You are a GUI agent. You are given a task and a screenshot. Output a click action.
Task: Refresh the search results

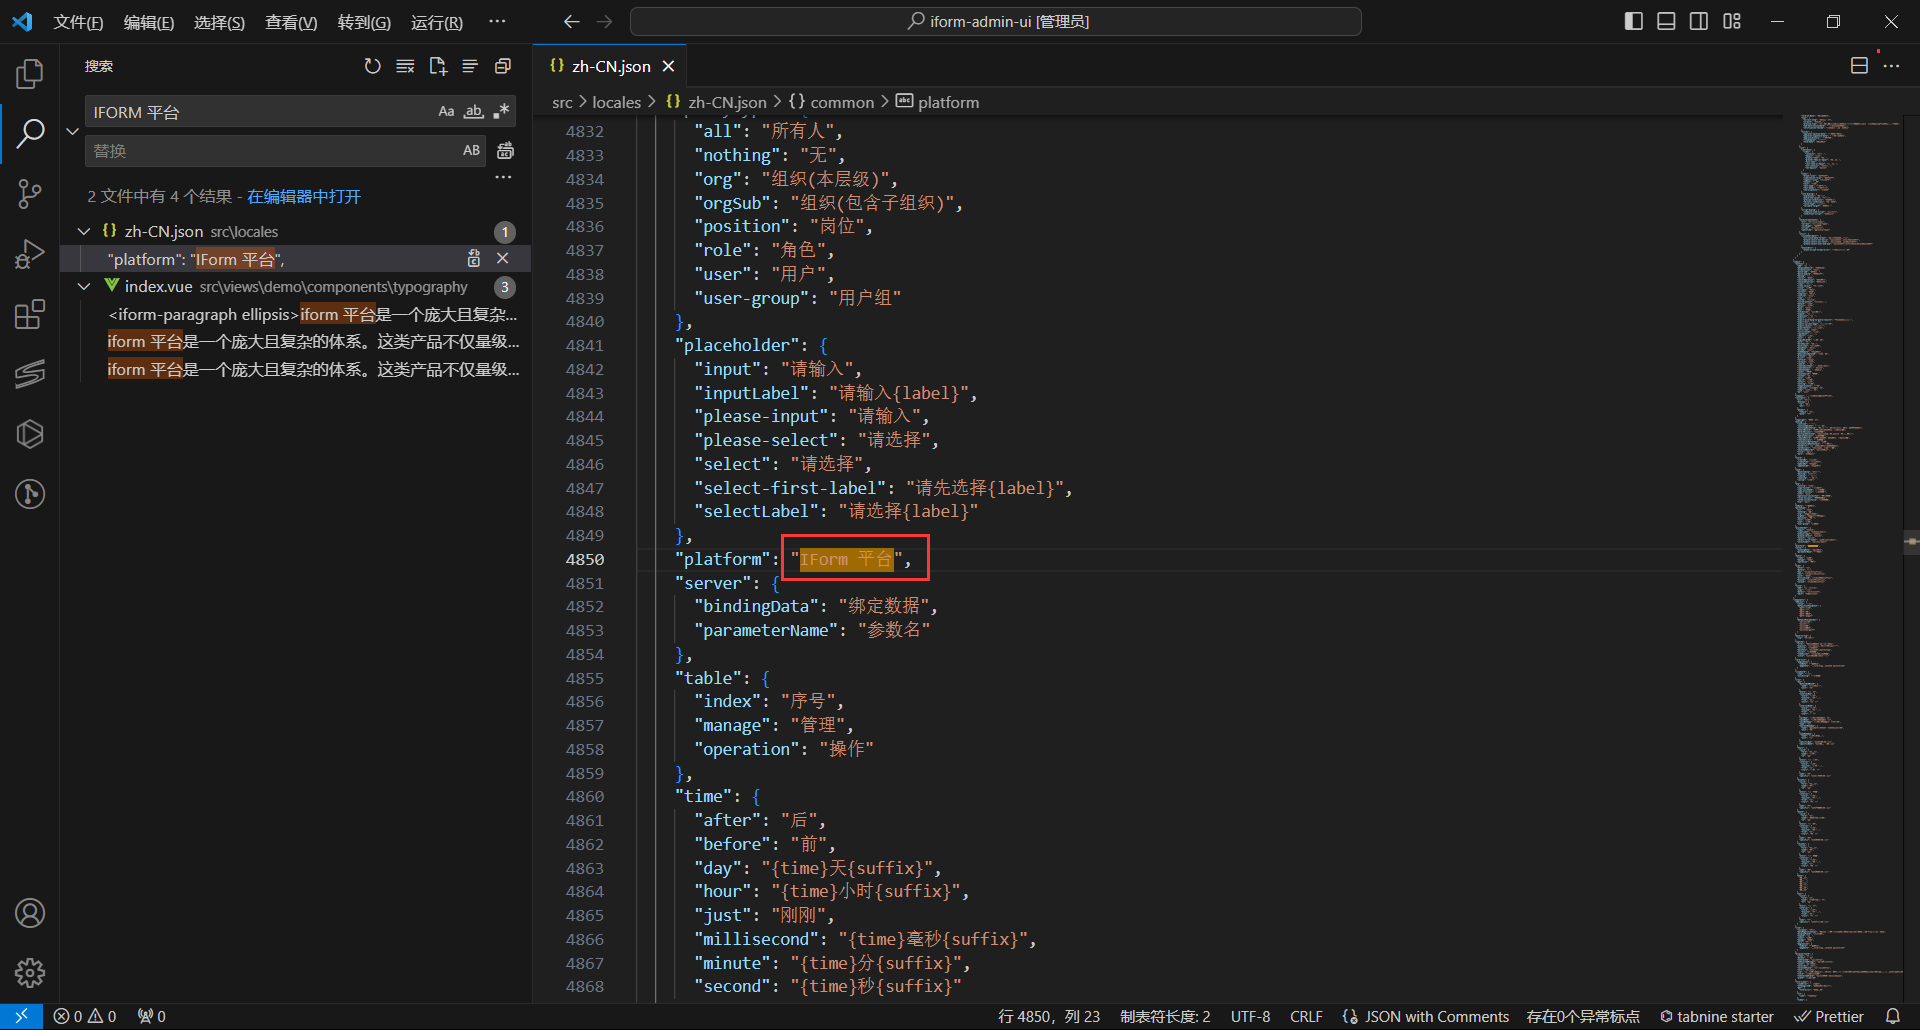pyautogui.click(x=372, y=66)
